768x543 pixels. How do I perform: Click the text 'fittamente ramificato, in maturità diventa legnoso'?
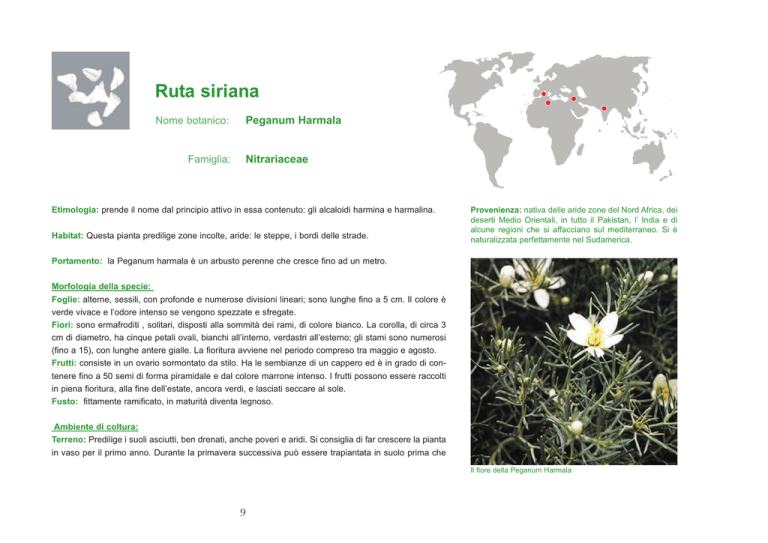(178, 401)
